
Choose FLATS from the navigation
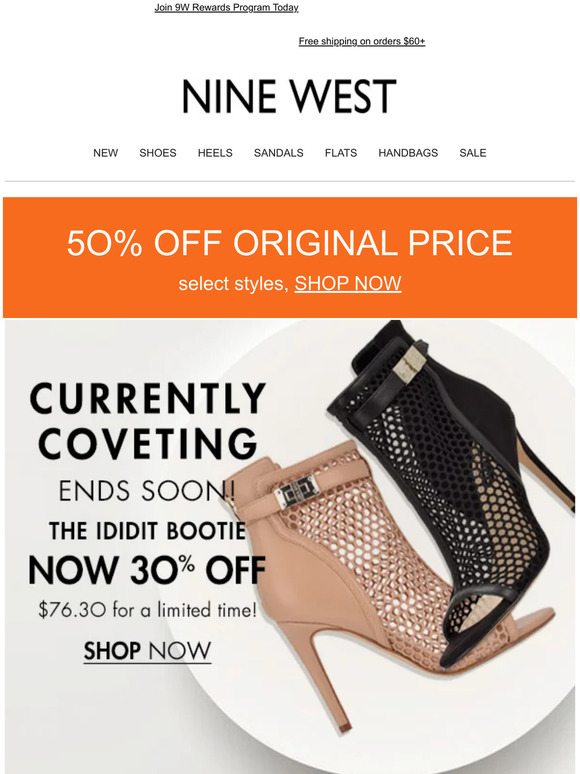[341, 153]
